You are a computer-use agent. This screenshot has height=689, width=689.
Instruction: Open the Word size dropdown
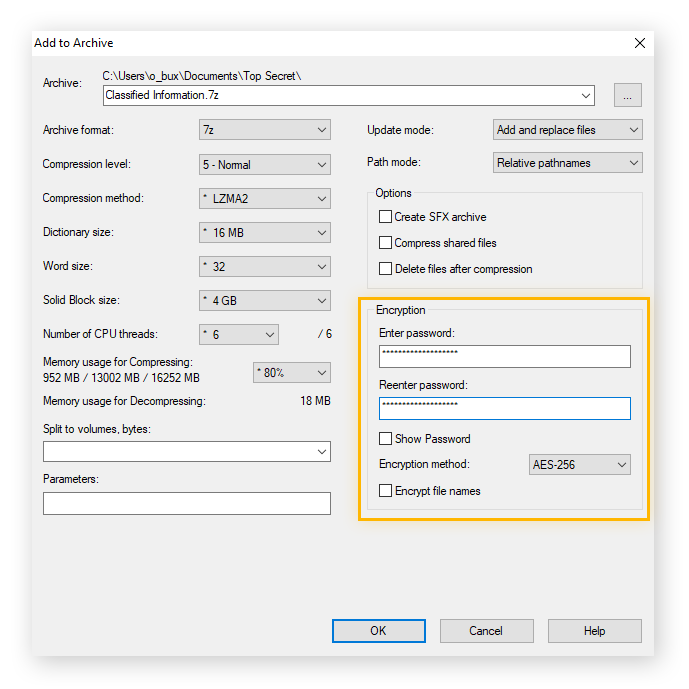click(264, 266)
